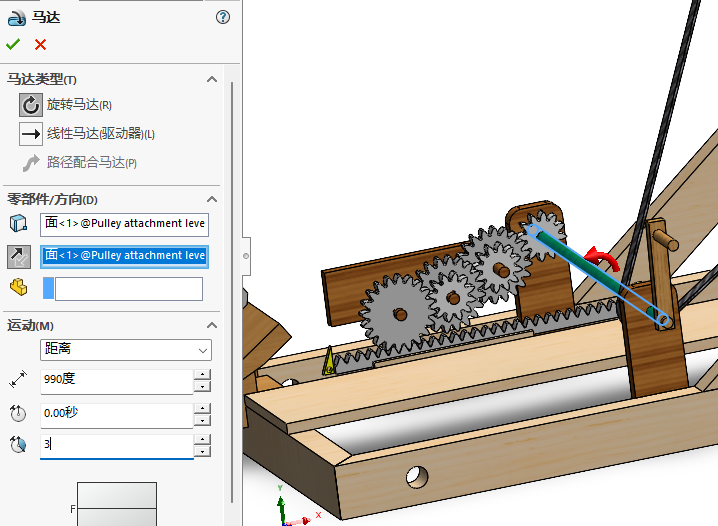The width and height of the screenshot is (718, 526).
Task: Open the motor panel help icon
Action: (222, 17)
